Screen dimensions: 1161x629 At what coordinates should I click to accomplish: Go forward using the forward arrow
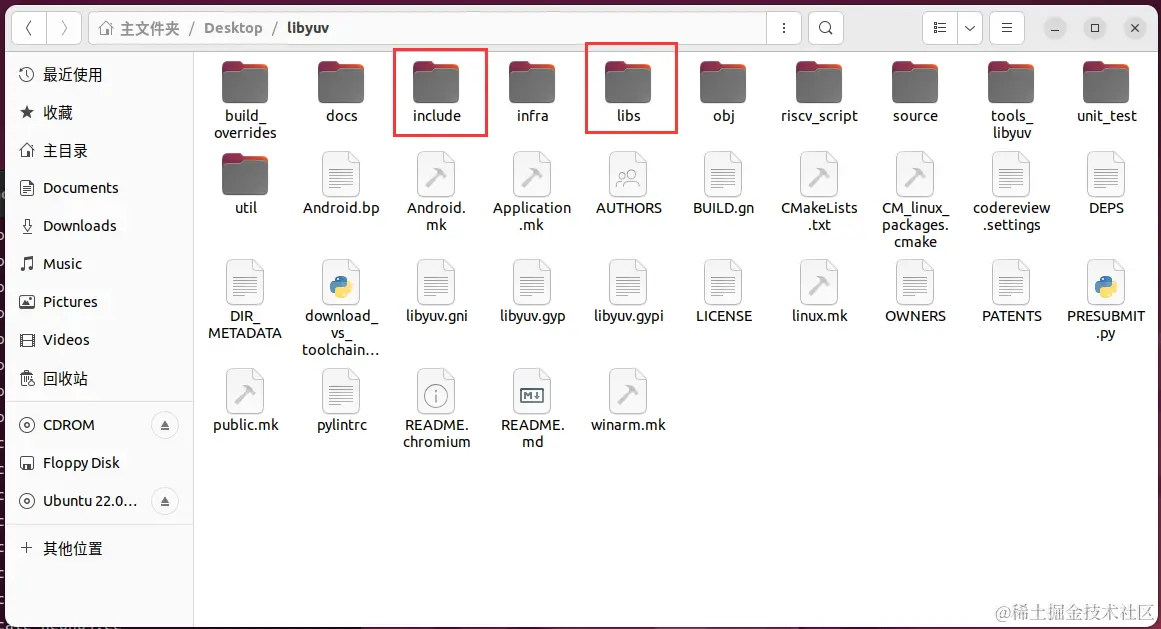[x=64, y=28]
